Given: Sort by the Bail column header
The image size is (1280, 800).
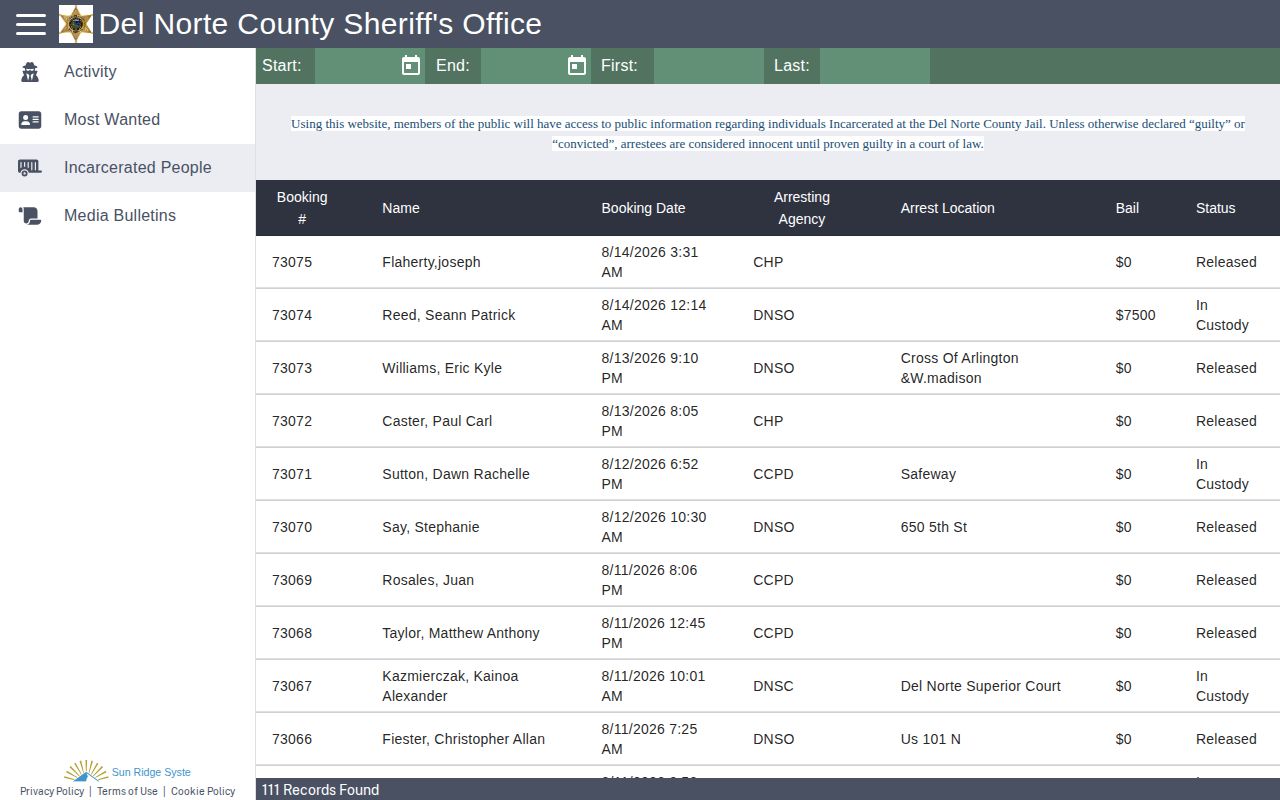Looking at the screenshot, I should click(1127, 208).
